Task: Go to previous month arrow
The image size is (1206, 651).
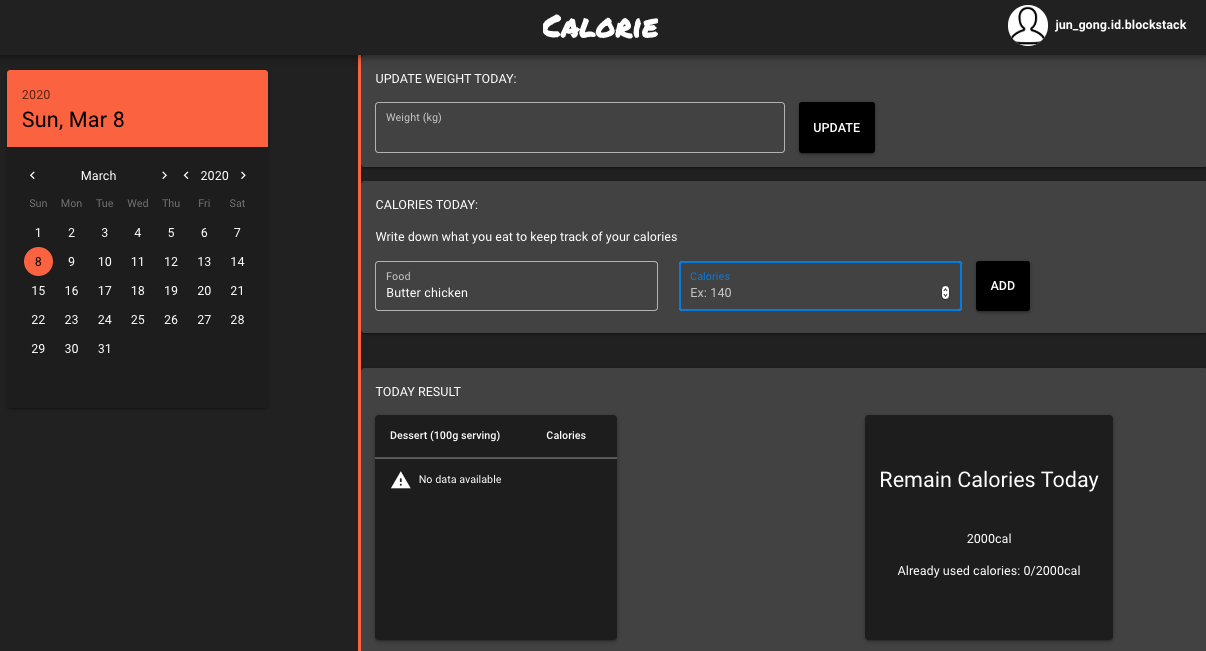Action: pos(32,176)
